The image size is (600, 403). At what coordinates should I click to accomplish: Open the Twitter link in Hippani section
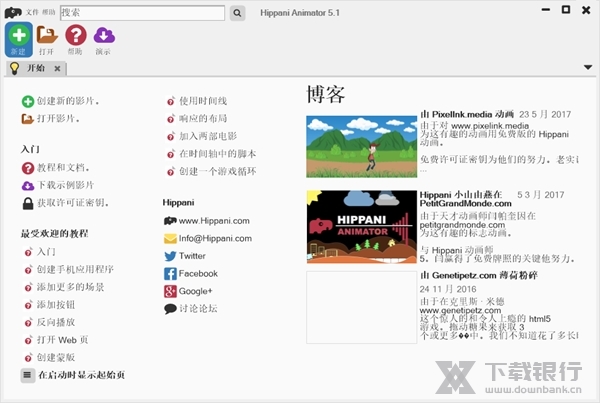pos(191,256)
